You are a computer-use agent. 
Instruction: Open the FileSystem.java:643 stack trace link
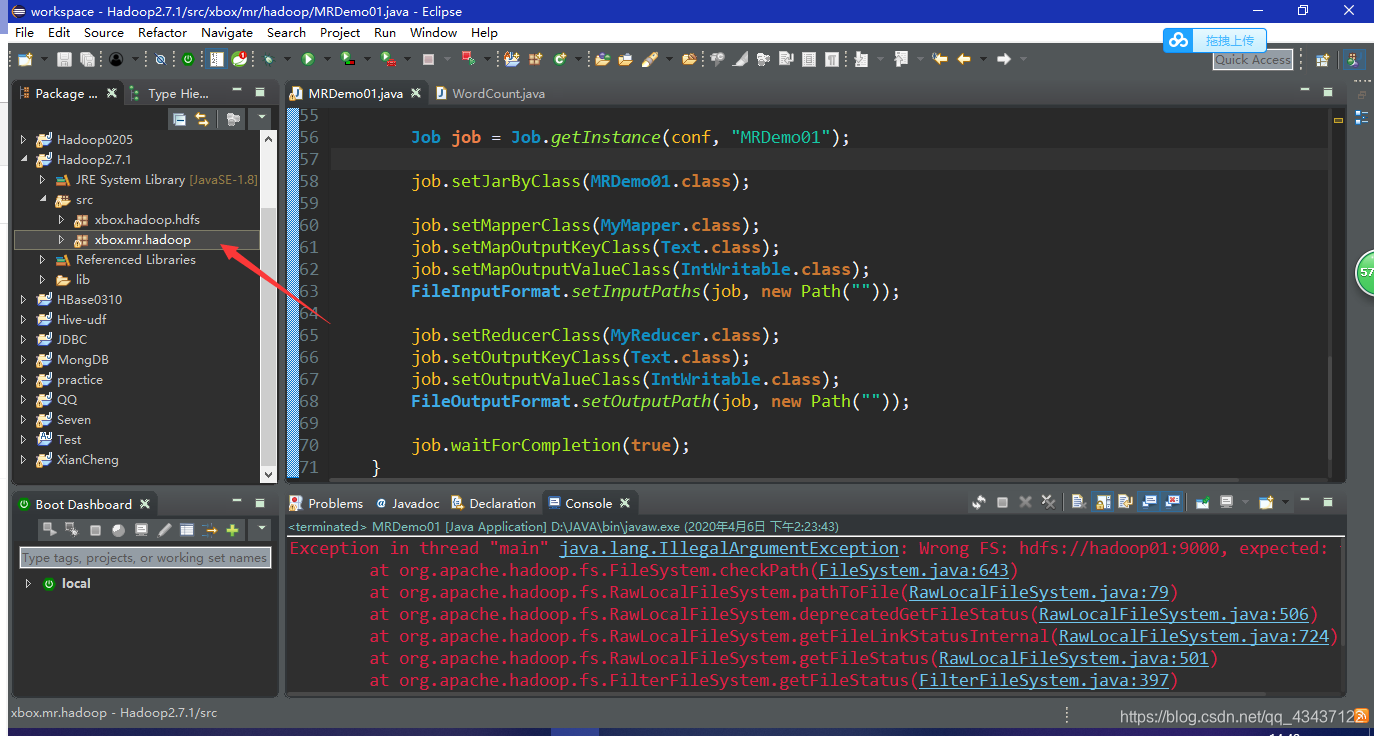click(x=913, y=570)
